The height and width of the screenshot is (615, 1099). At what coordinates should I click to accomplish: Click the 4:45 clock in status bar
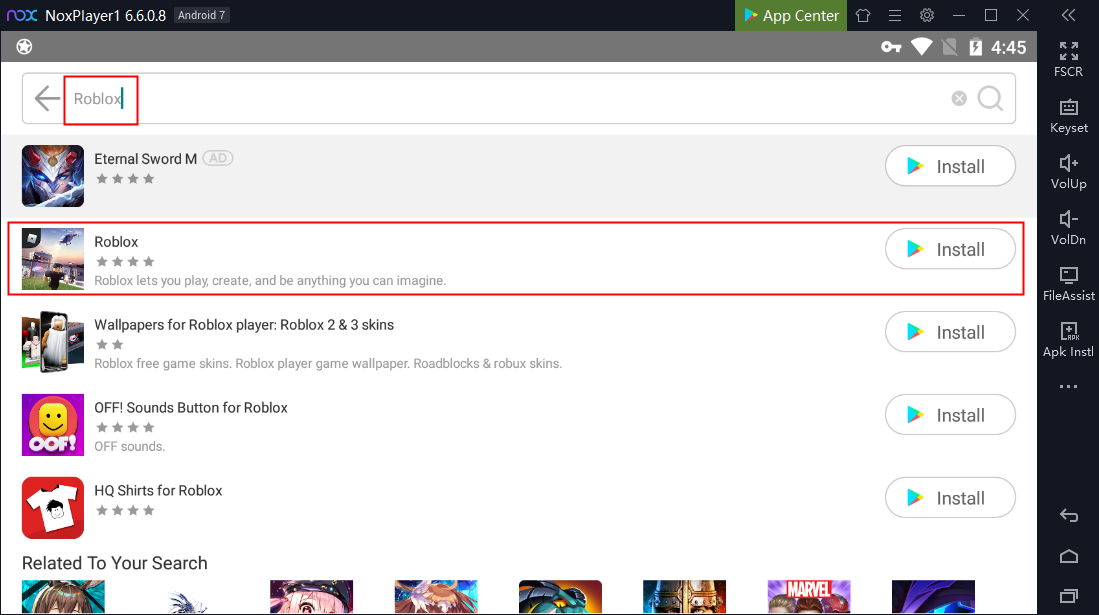(x=1009, y=47)
